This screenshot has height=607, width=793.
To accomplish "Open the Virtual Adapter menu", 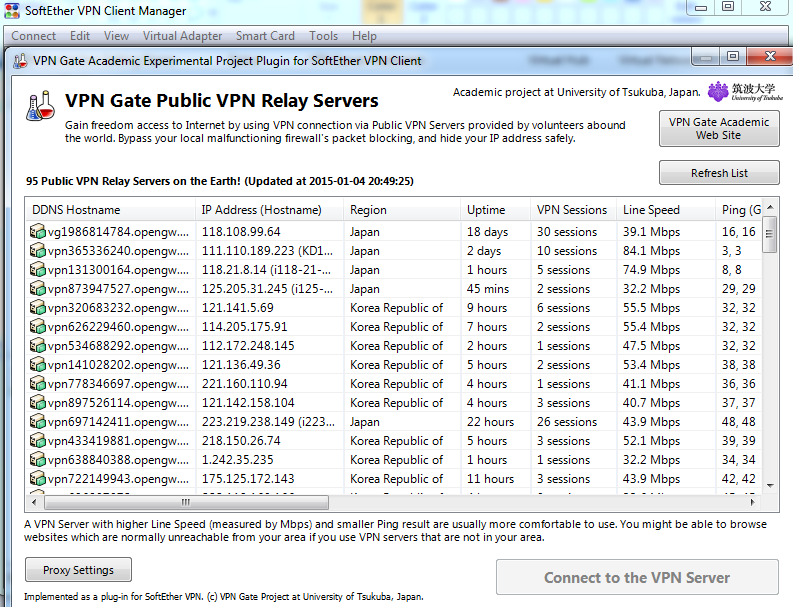I will tap(182, 36).
